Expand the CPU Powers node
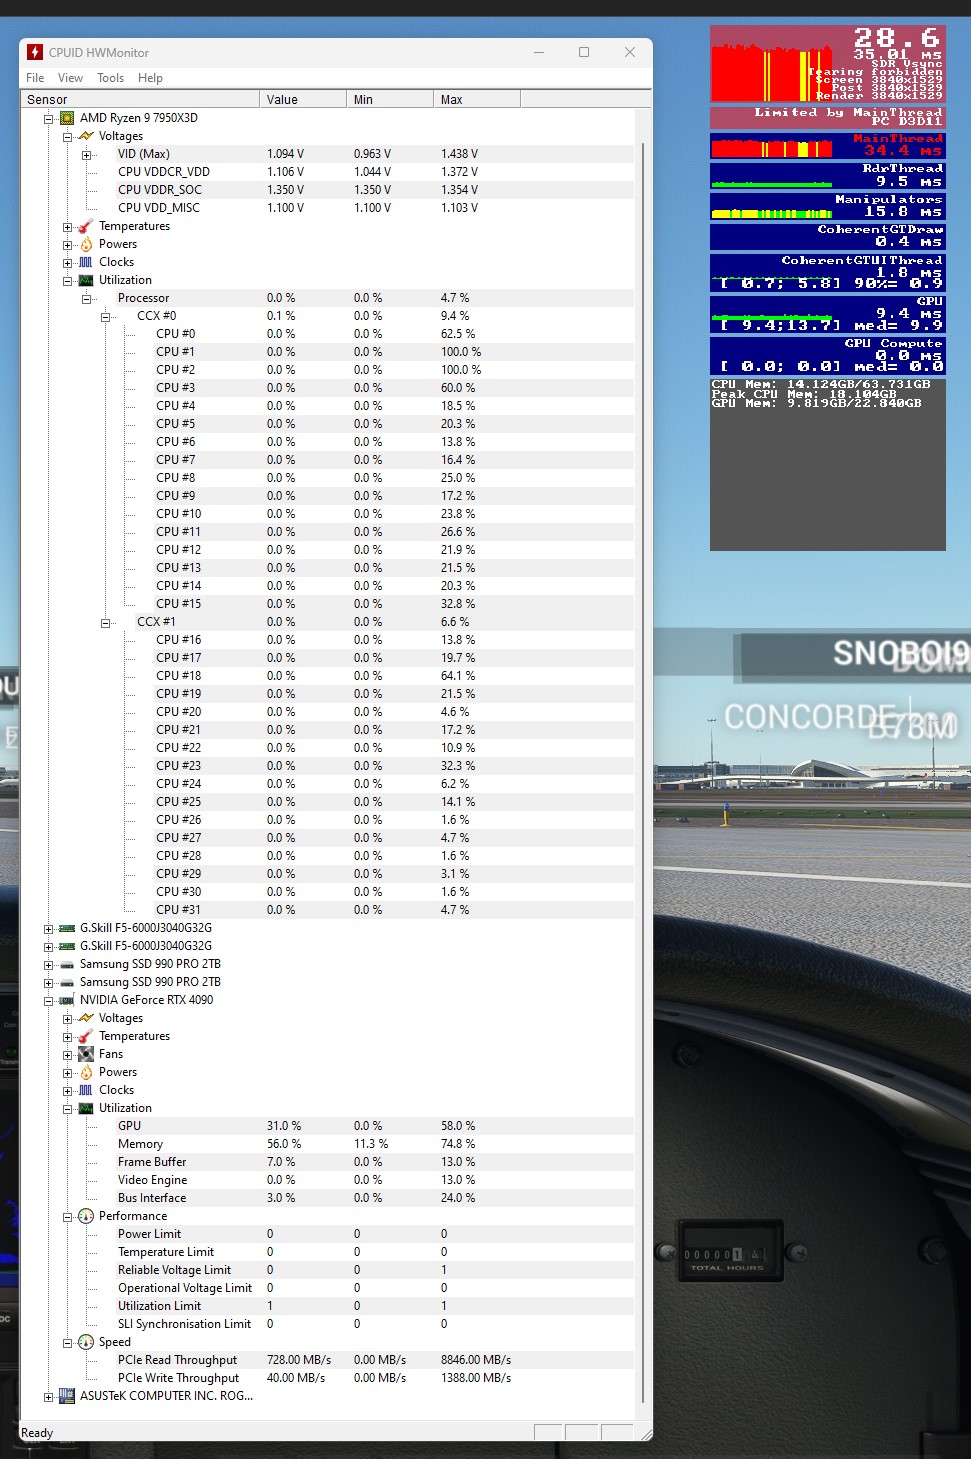971x1459 pixels. [x=67, y=244]
